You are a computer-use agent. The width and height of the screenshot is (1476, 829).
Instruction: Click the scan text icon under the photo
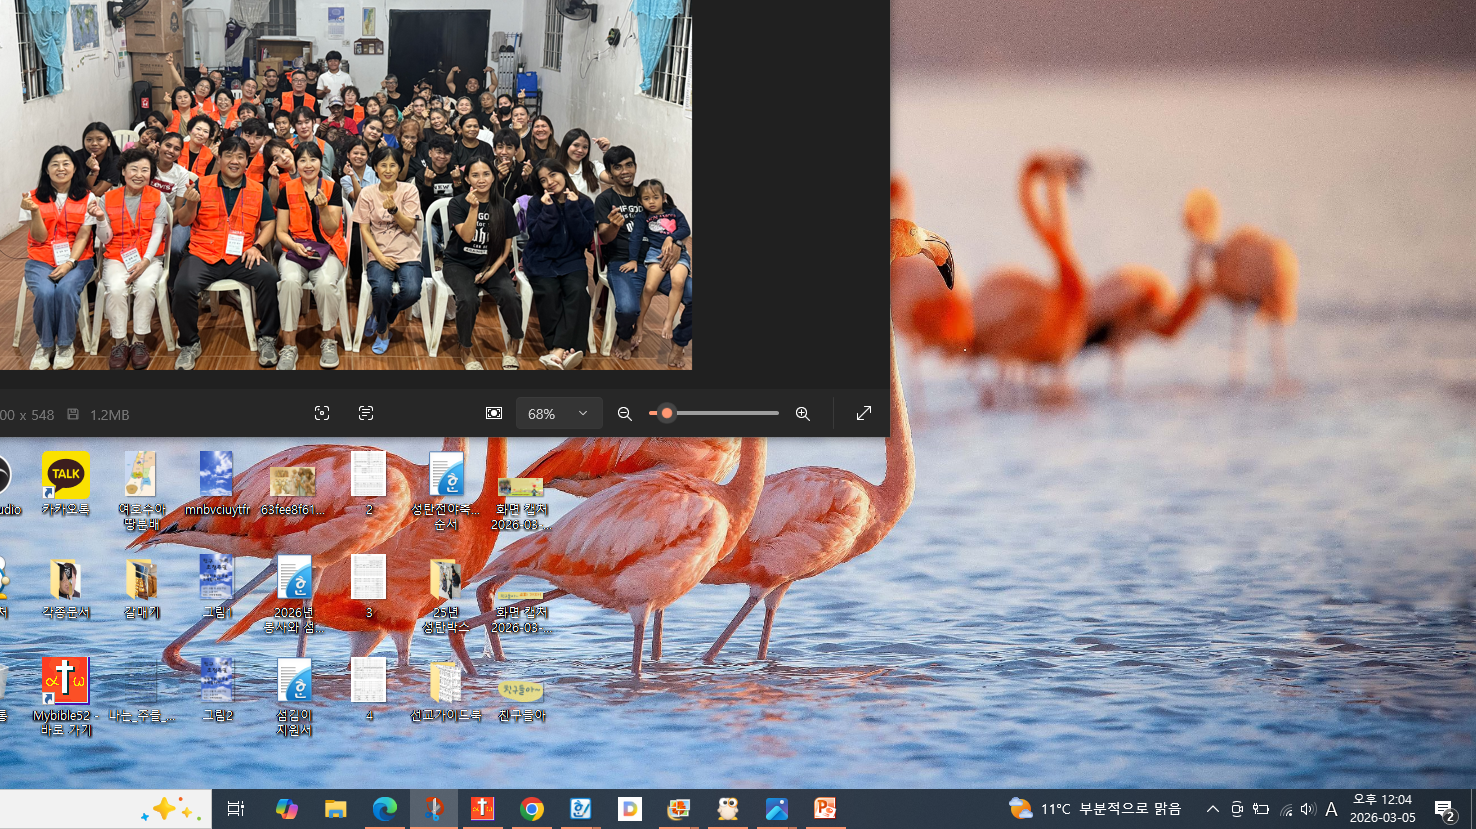coord(366,414)
